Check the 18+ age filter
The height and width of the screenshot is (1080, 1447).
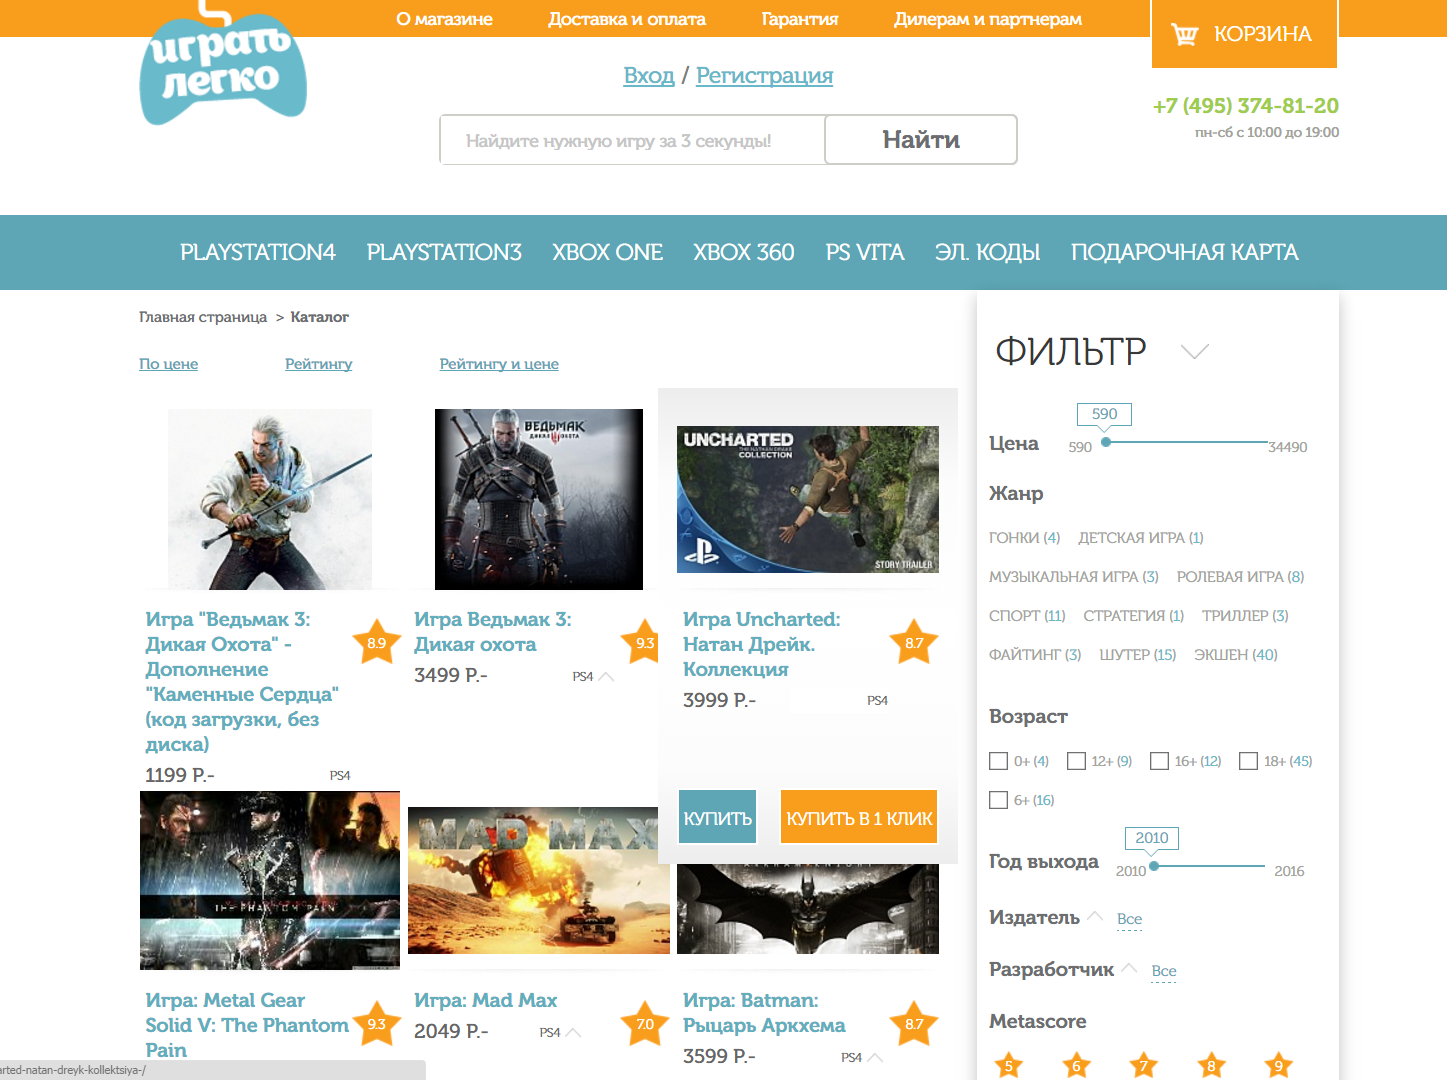pos(1248,761)
